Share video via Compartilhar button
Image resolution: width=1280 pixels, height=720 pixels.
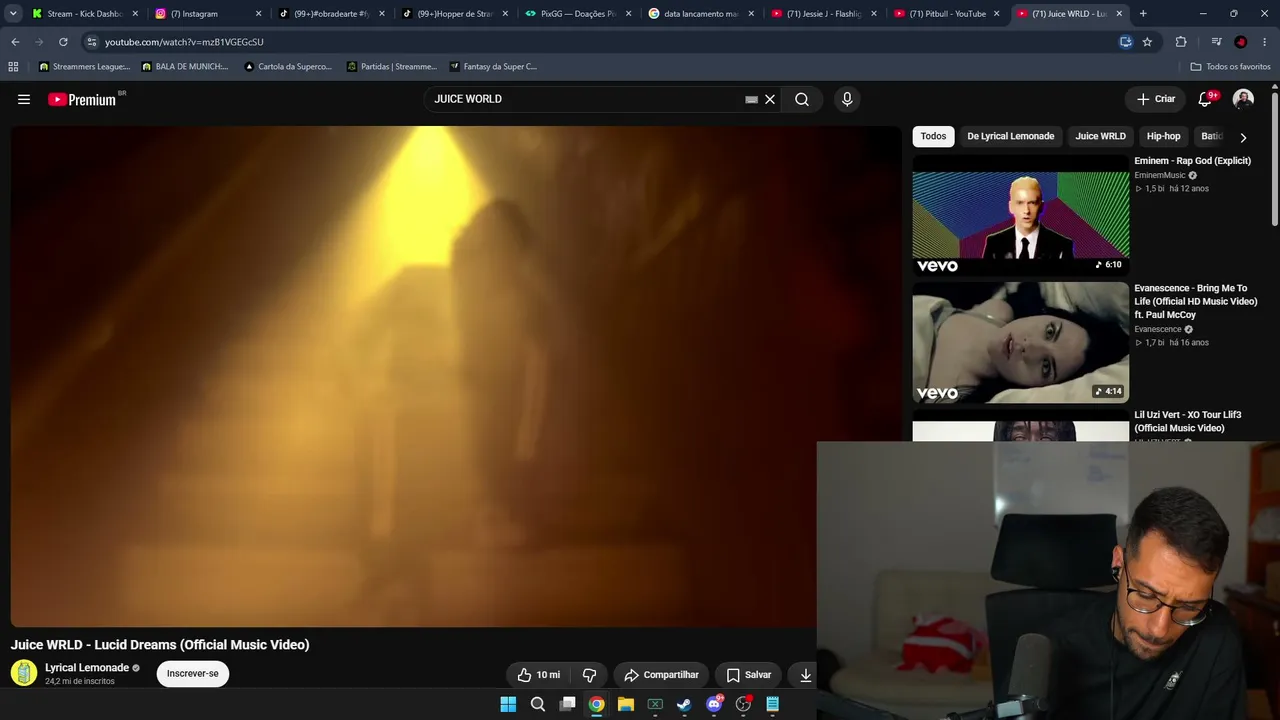click(661, 675)
